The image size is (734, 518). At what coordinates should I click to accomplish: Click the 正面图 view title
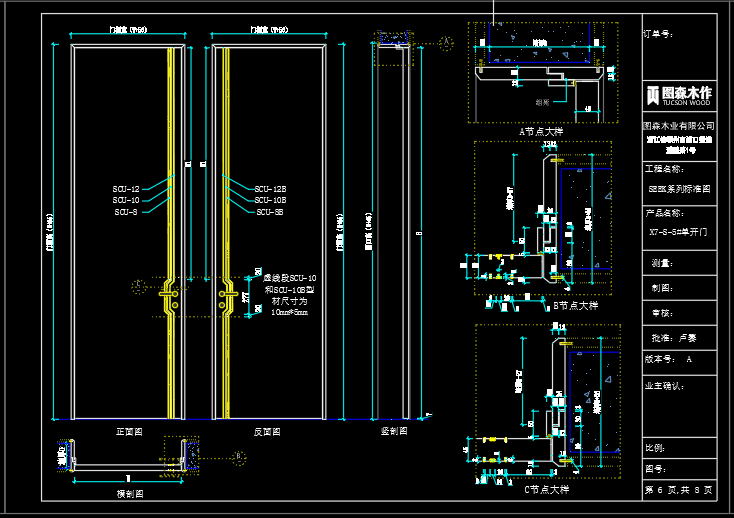[x=129, y=432]
